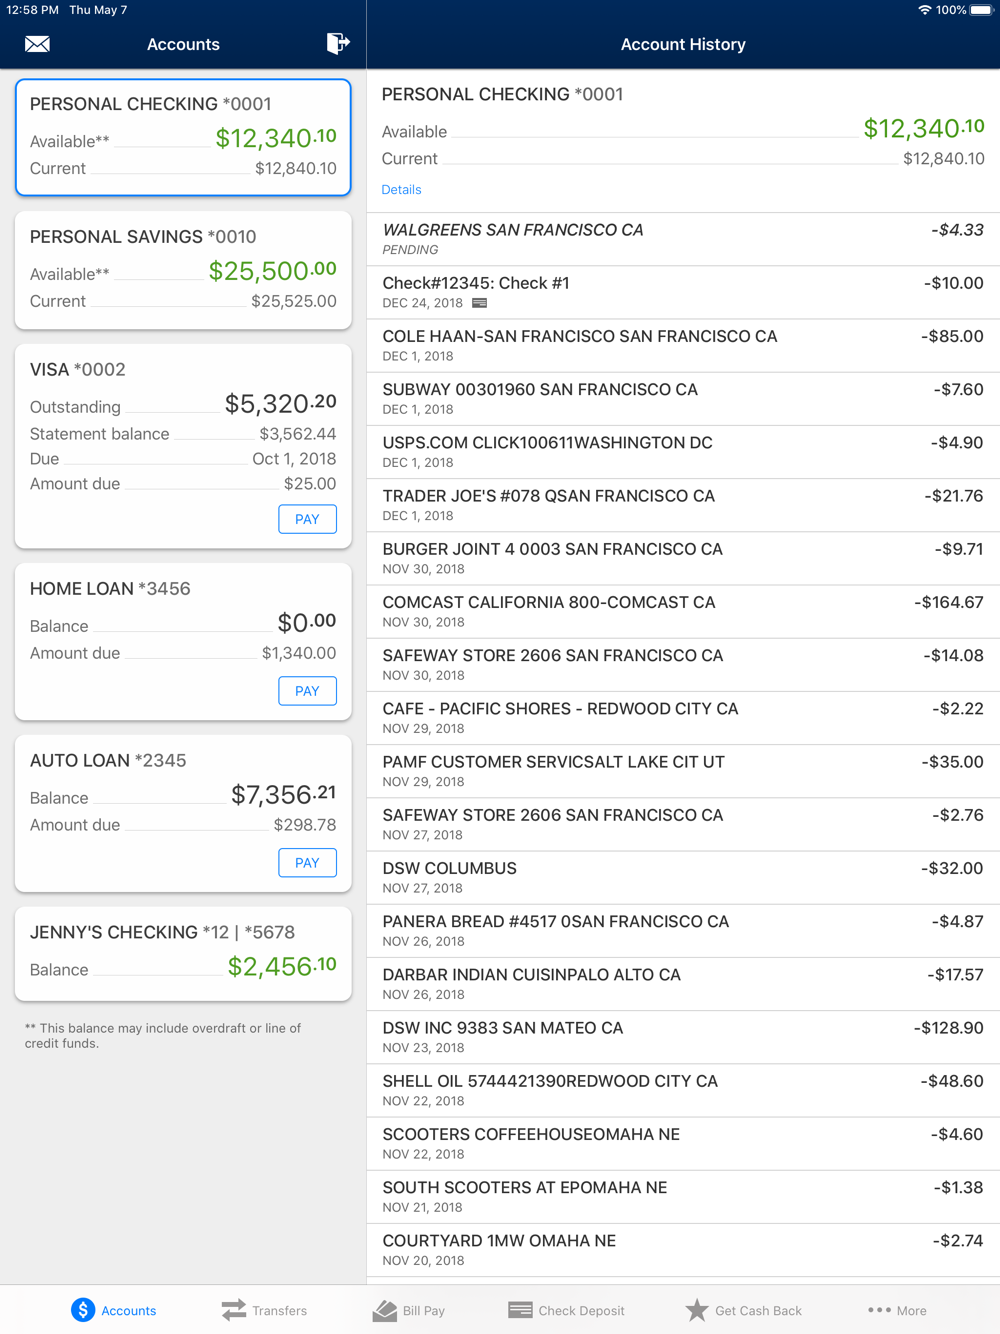Image resolution: width=1000 pixels, height=1334 pixels.
Task: Tap the Transfers arrows icon
Action: pos(234,1310)
